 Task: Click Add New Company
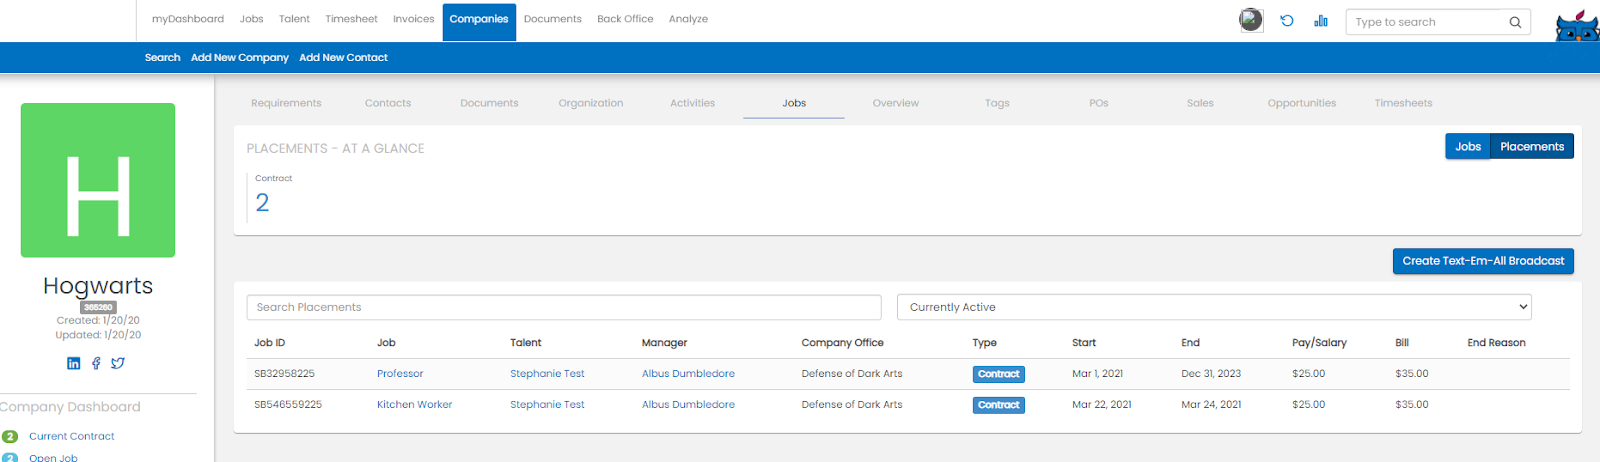pos(240,57)
